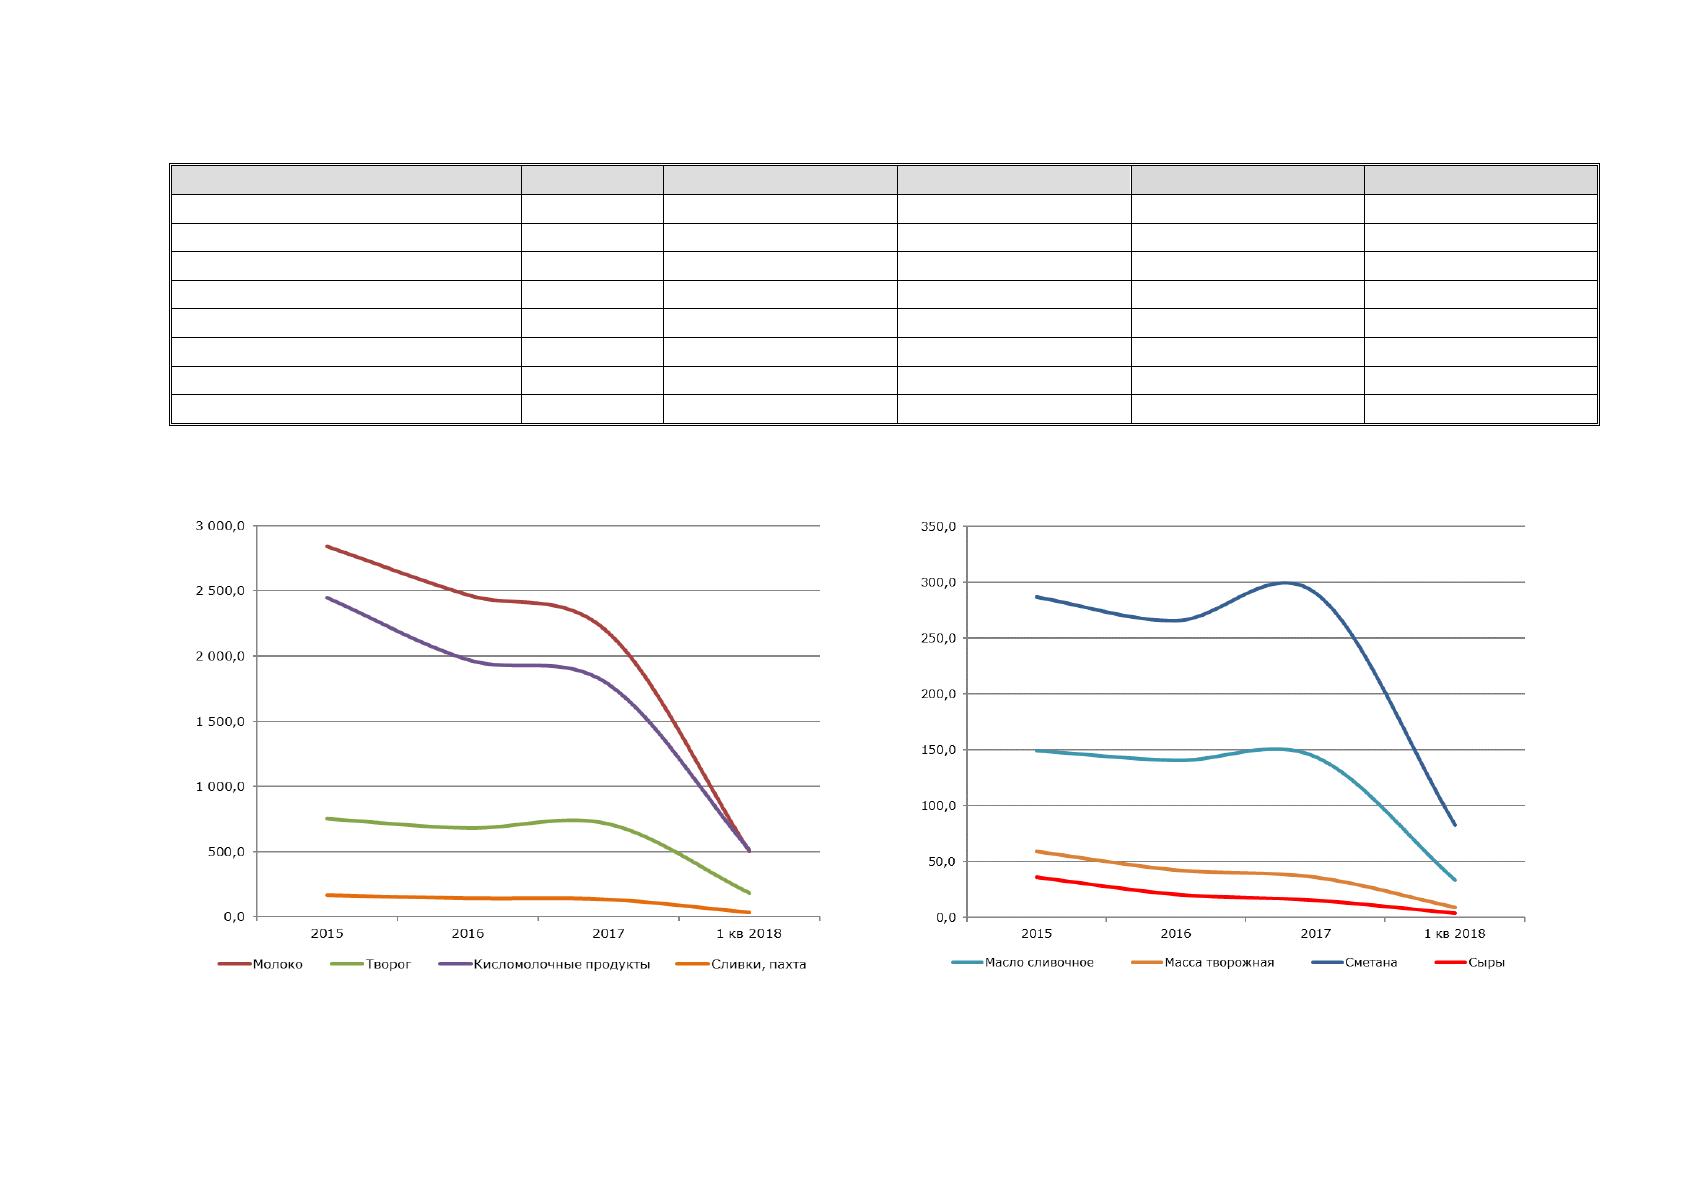Click the 1 кв 2018 label on right chart
The width and height of the screenshot is (1684, 1191).
click(x=1455, y=934)
